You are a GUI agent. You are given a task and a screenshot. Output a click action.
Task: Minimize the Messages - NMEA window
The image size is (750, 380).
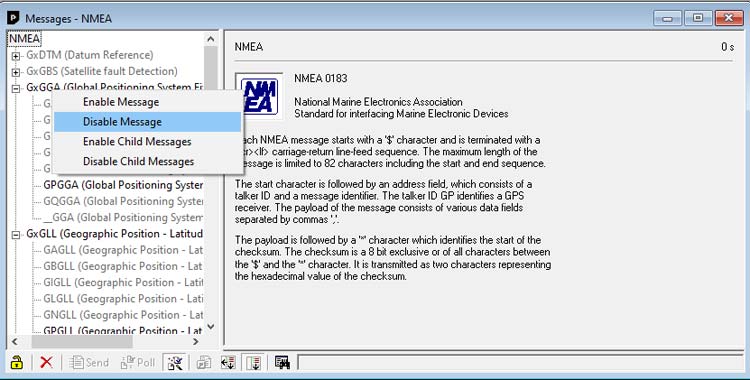[x=668, y=18]
